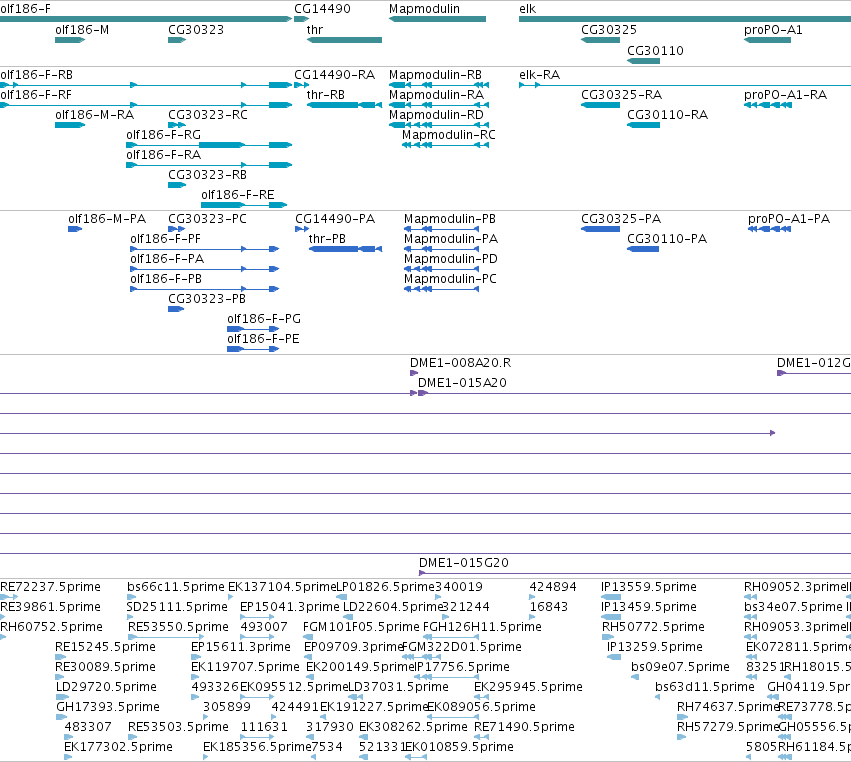The height and width of the screenshot is (762, 851).
Task: Select transcript Mapmodulin-RD label
Action: point(436,115)
